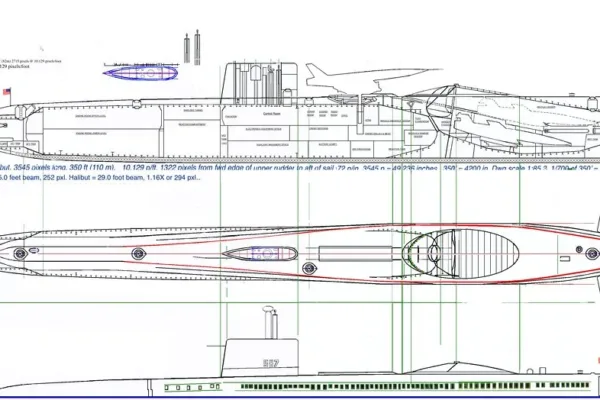Click the sail structure on the cutaway profile

click(261, 84)
